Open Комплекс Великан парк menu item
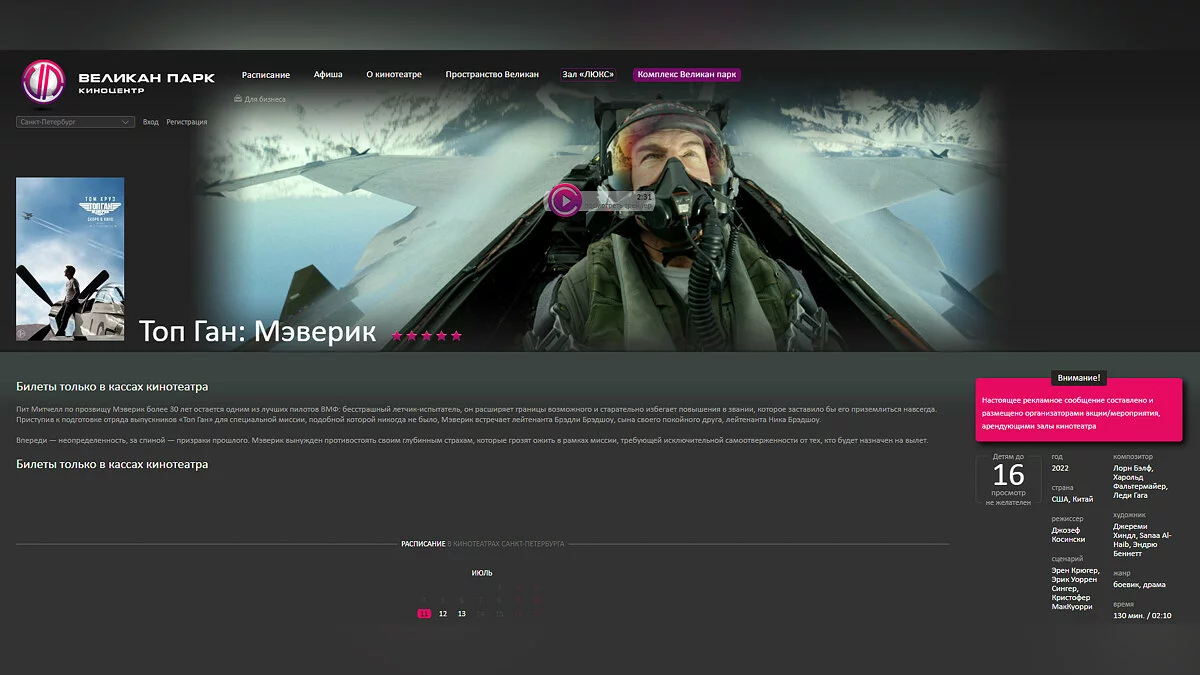Viewport: 1200px width, 675px height. pyautogui.click(x=687, y=75)
